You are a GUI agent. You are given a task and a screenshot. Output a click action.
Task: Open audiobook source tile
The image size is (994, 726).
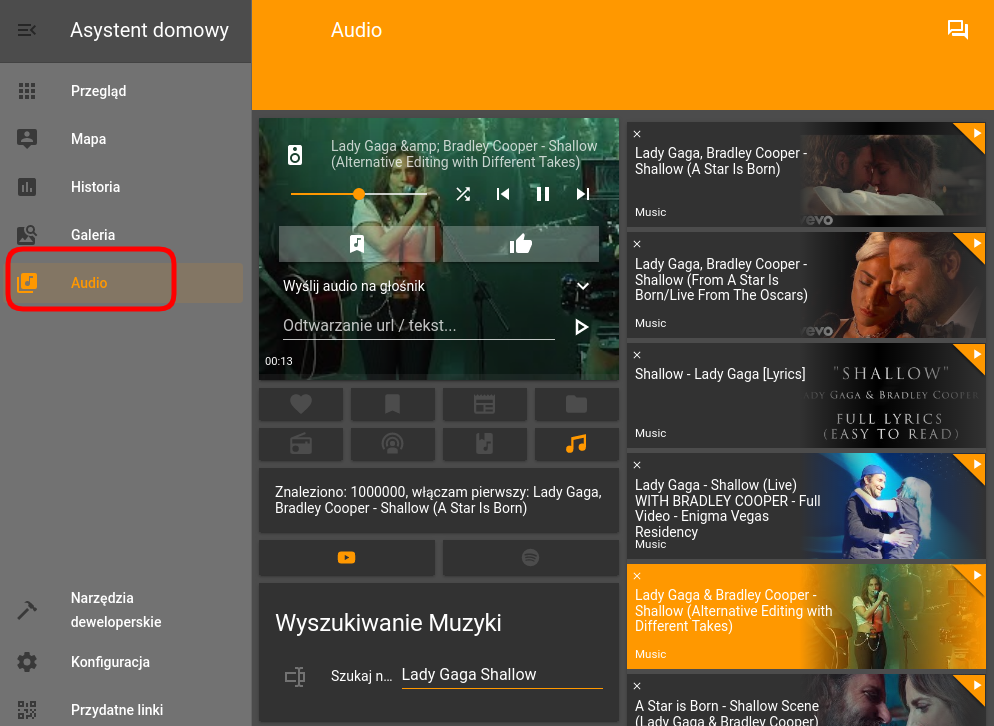(485, 443)
